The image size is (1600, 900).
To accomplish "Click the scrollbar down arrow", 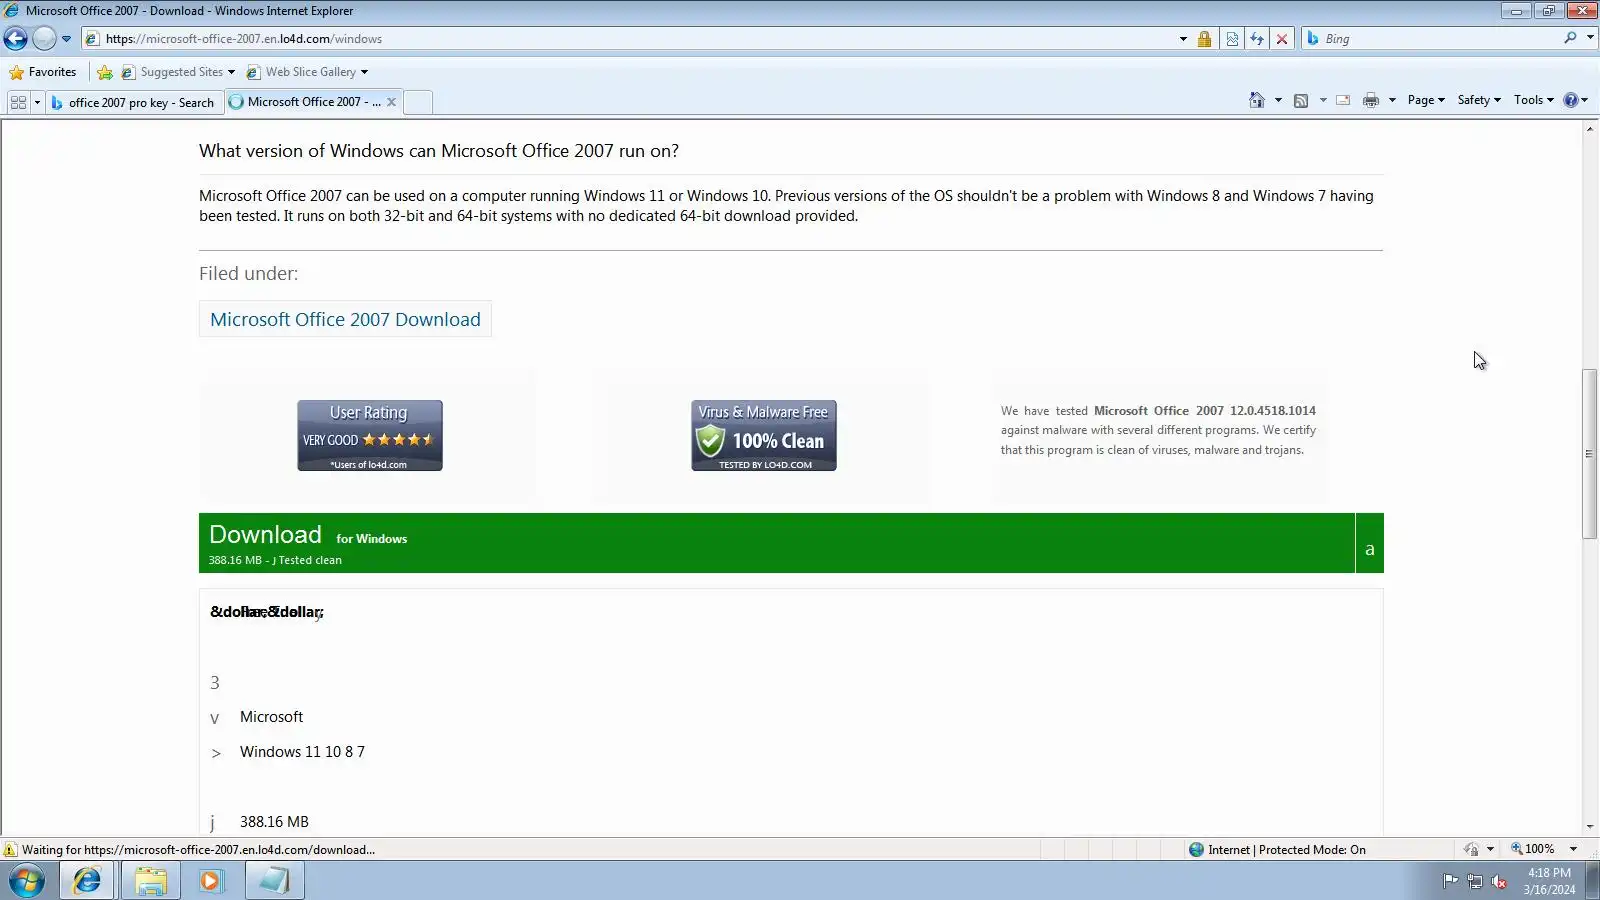I will pos(1589,827).
